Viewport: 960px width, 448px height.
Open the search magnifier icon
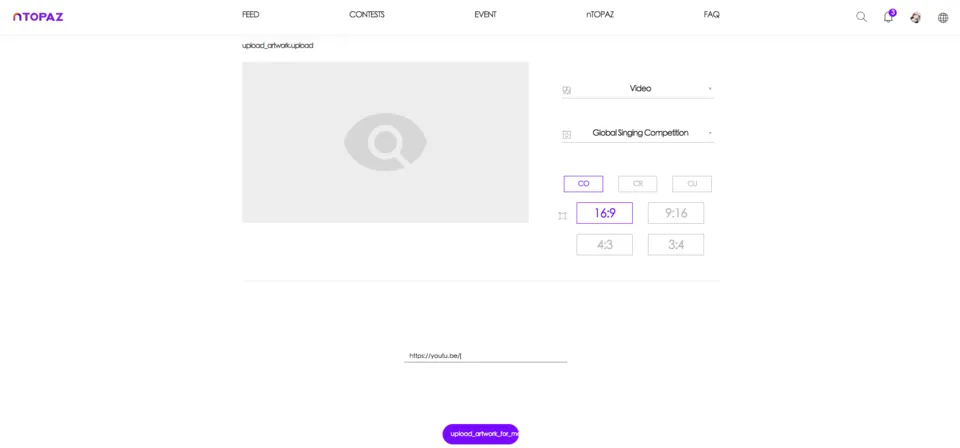[x=861, y=17]
